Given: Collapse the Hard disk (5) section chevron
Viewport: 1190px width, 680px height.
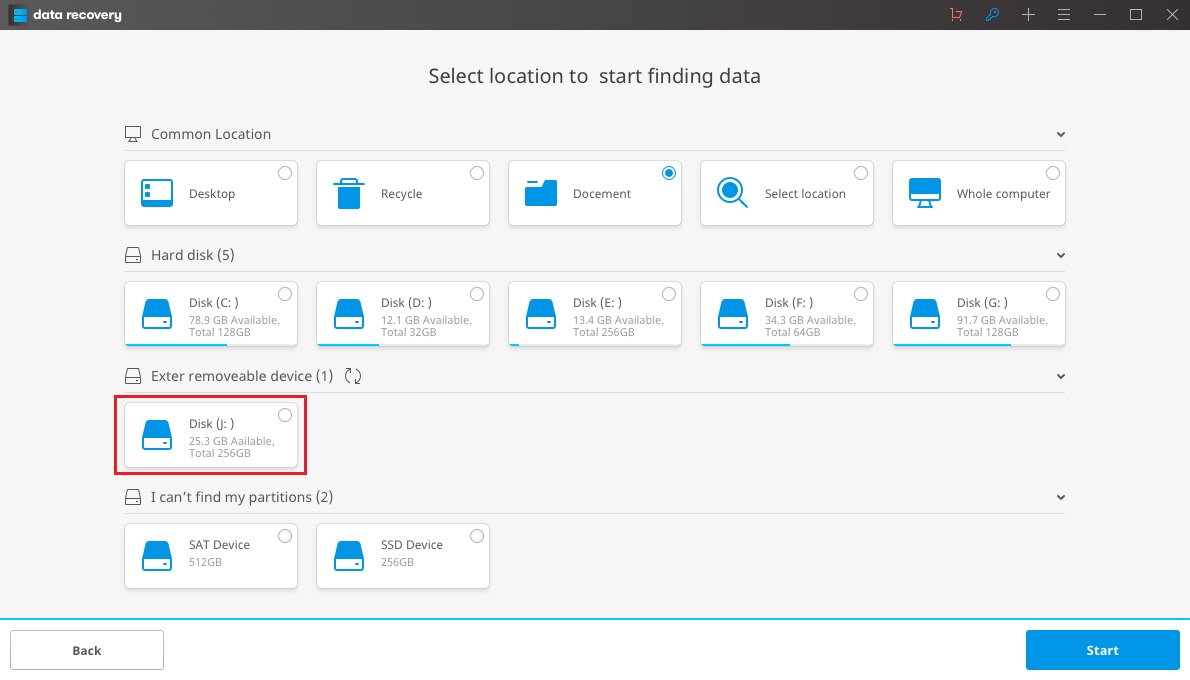Looking at the screenshot, I should pos(1060,255).
